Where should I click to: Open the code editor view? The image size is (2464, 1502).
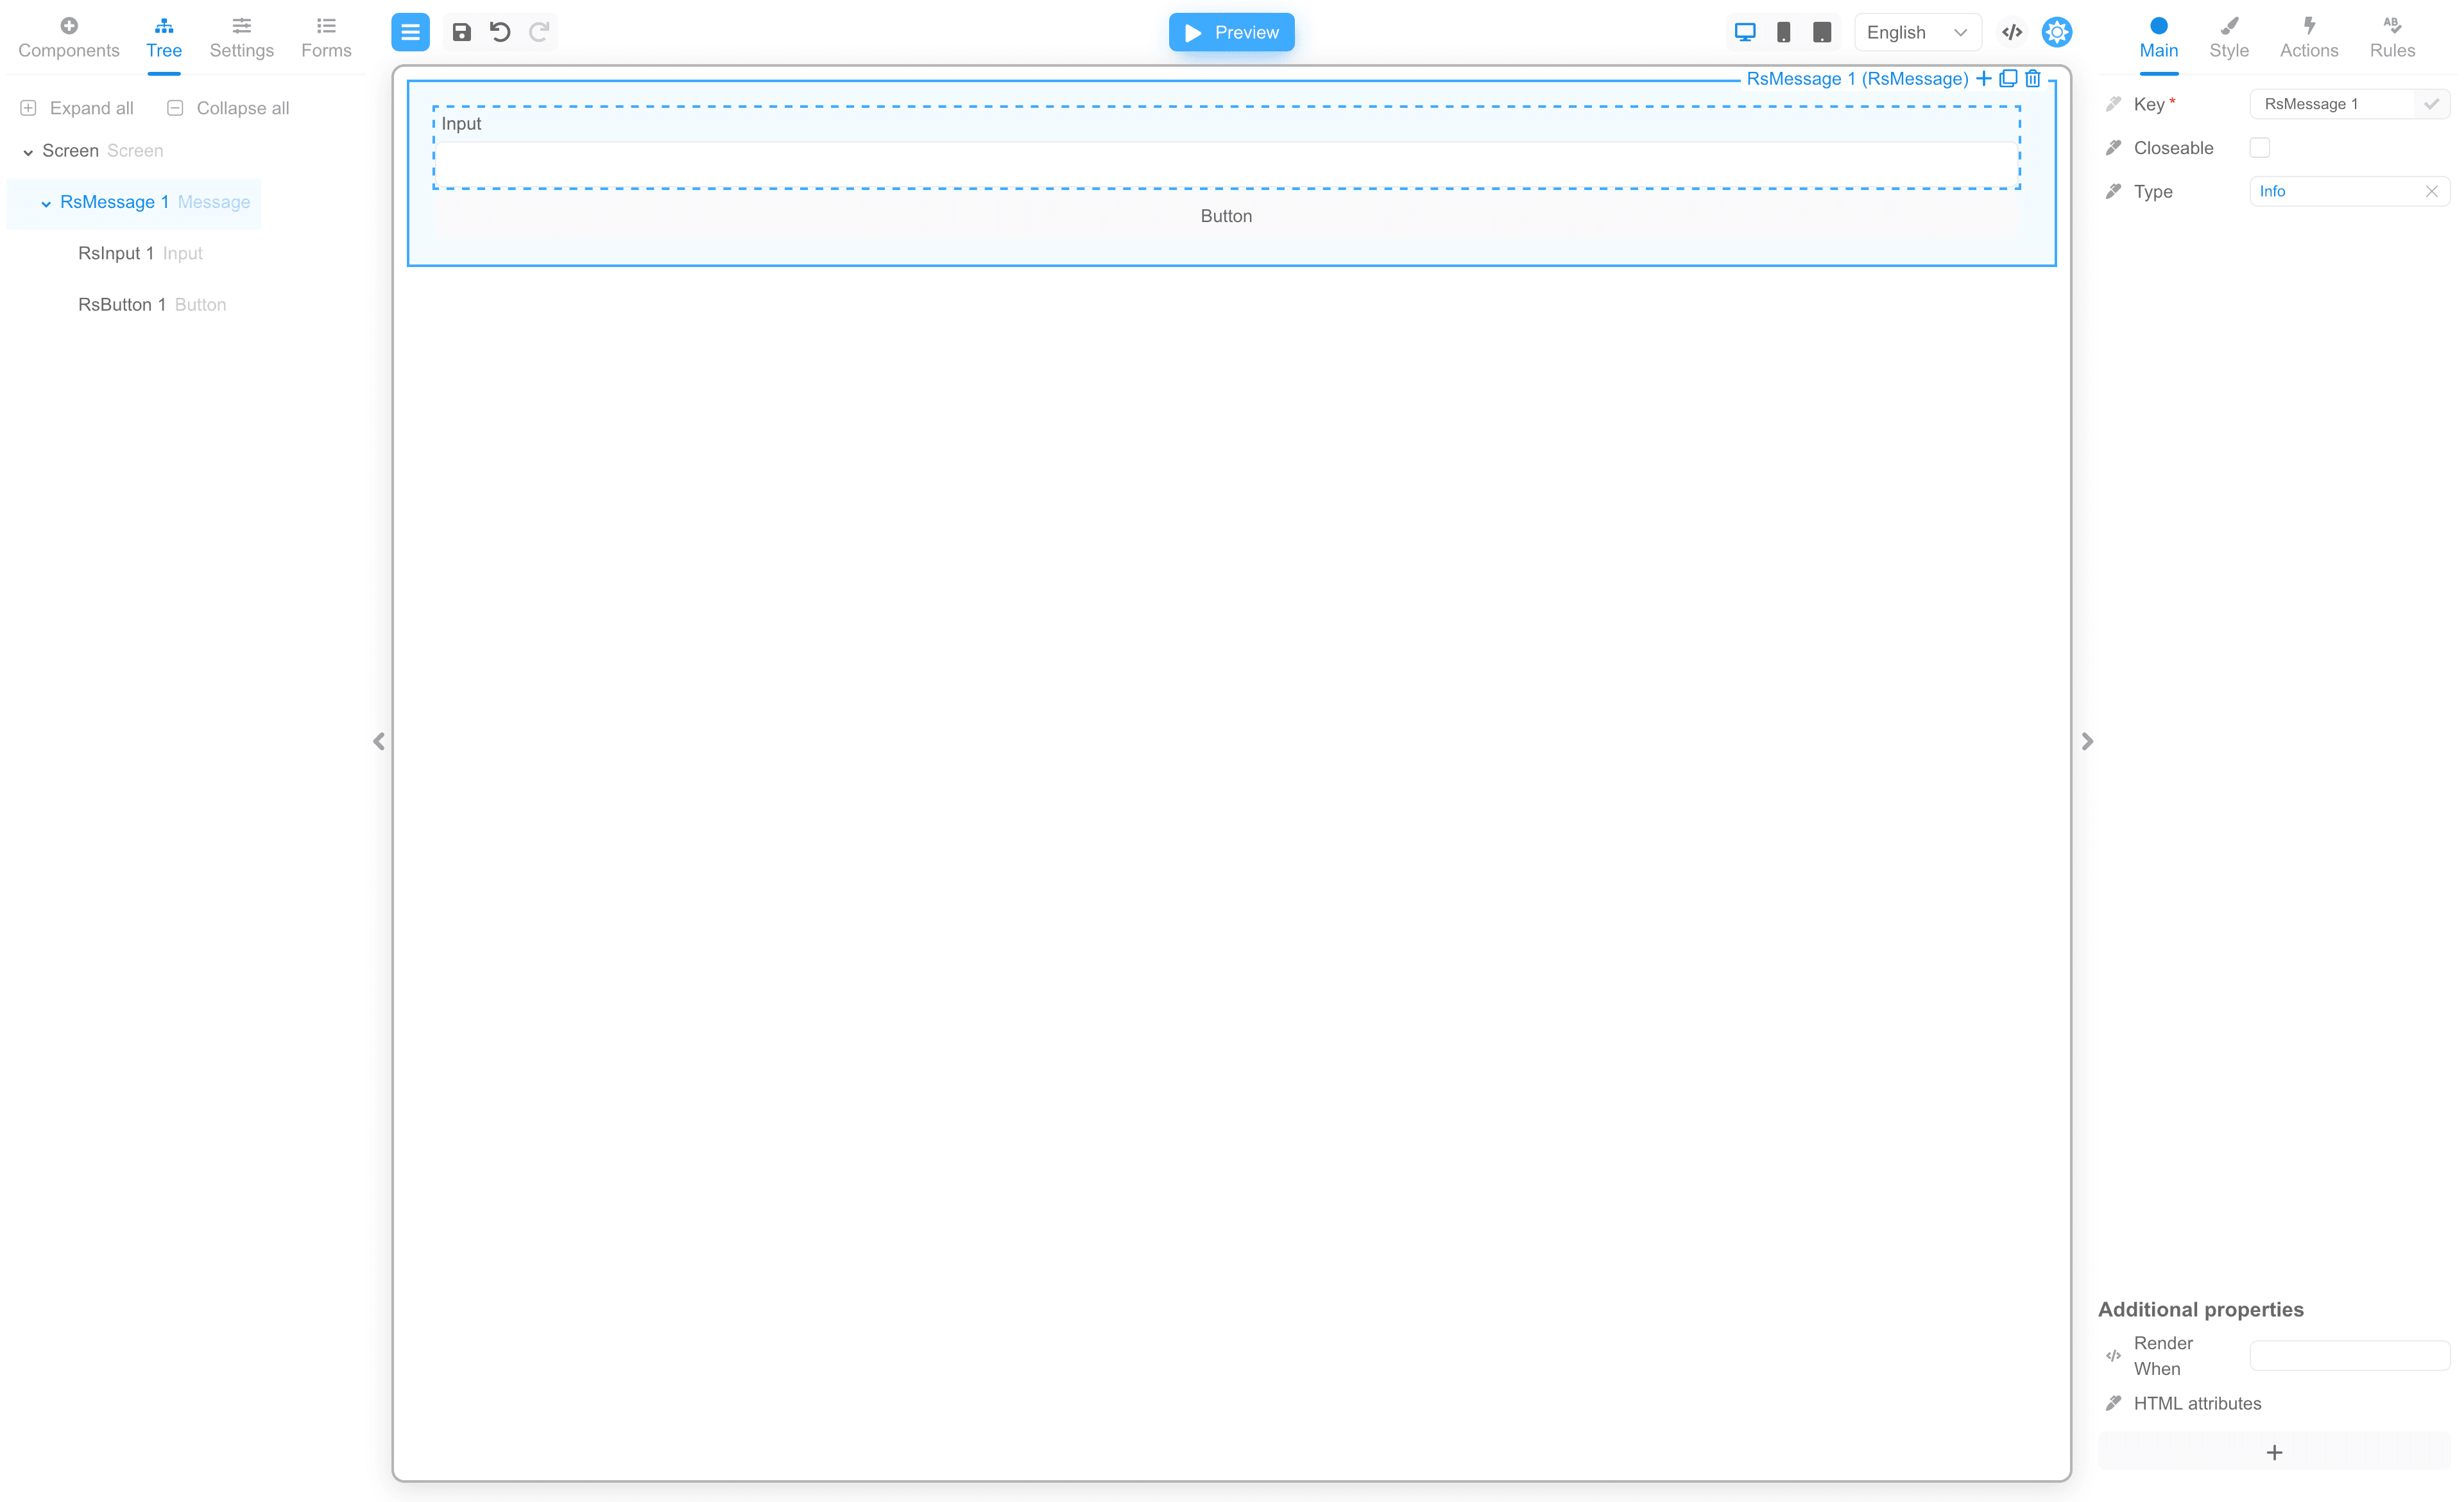coord(2012,31)
